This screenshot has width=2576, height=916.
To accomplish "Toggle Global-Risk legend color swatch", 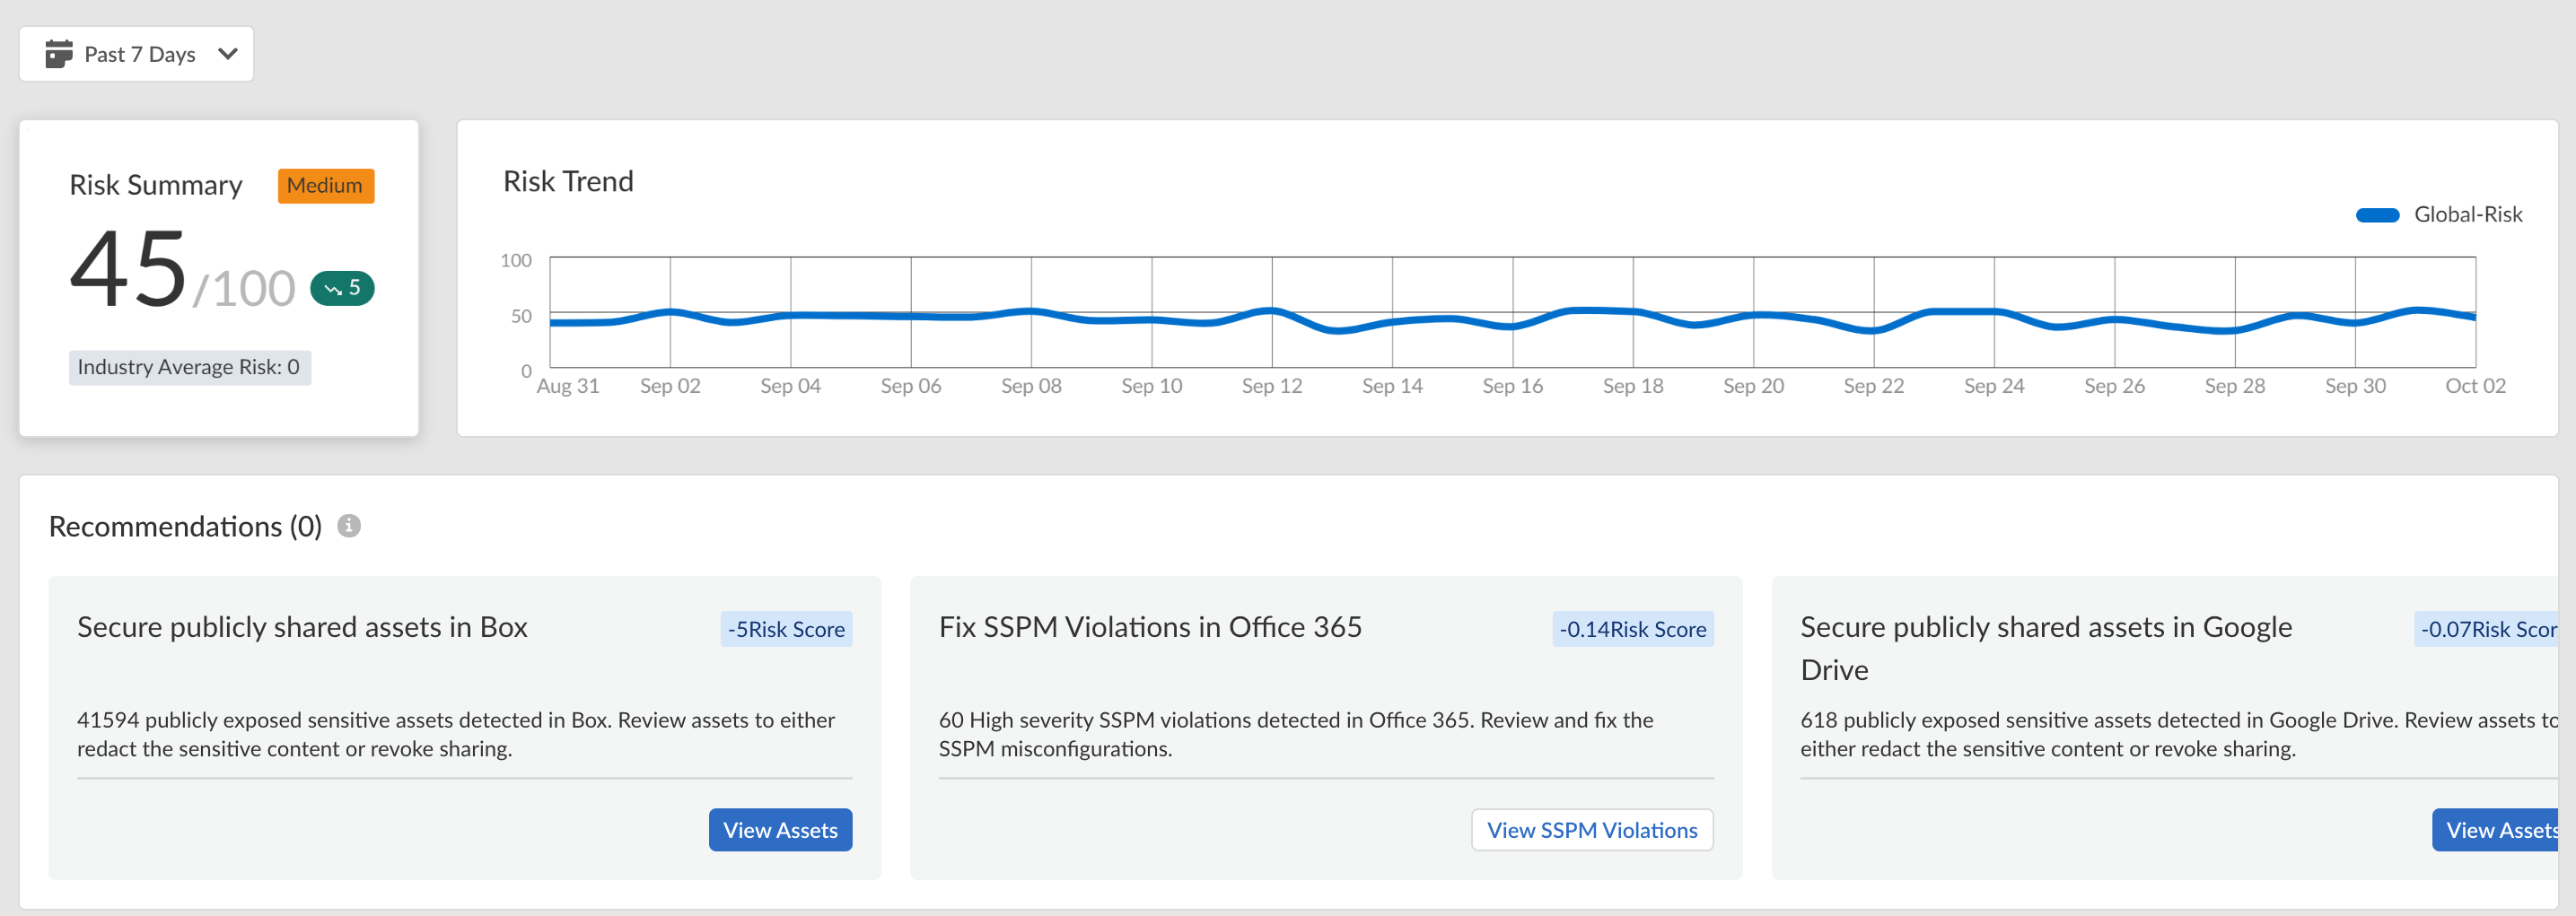I will pos(2377,215).
